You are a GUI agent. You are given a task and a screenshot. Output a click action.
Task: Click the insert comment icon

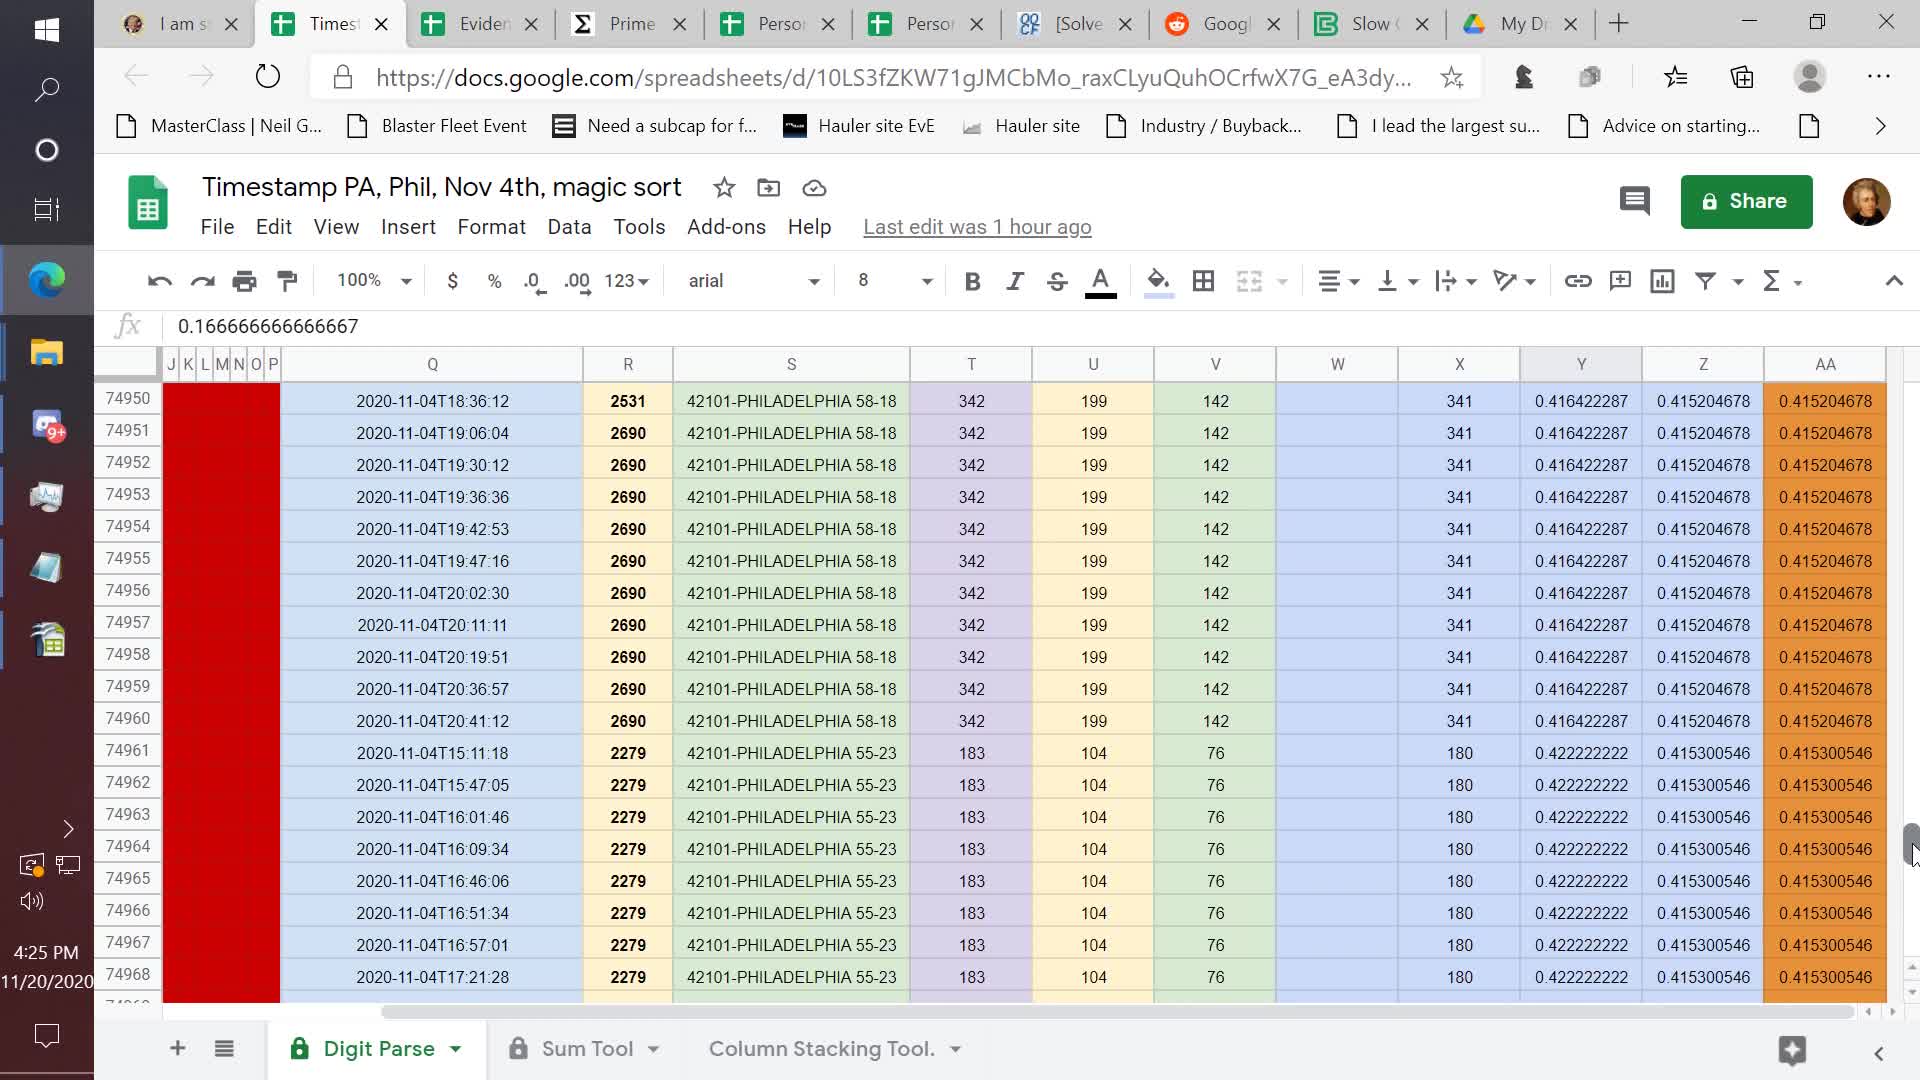[x=1620, y=281]
